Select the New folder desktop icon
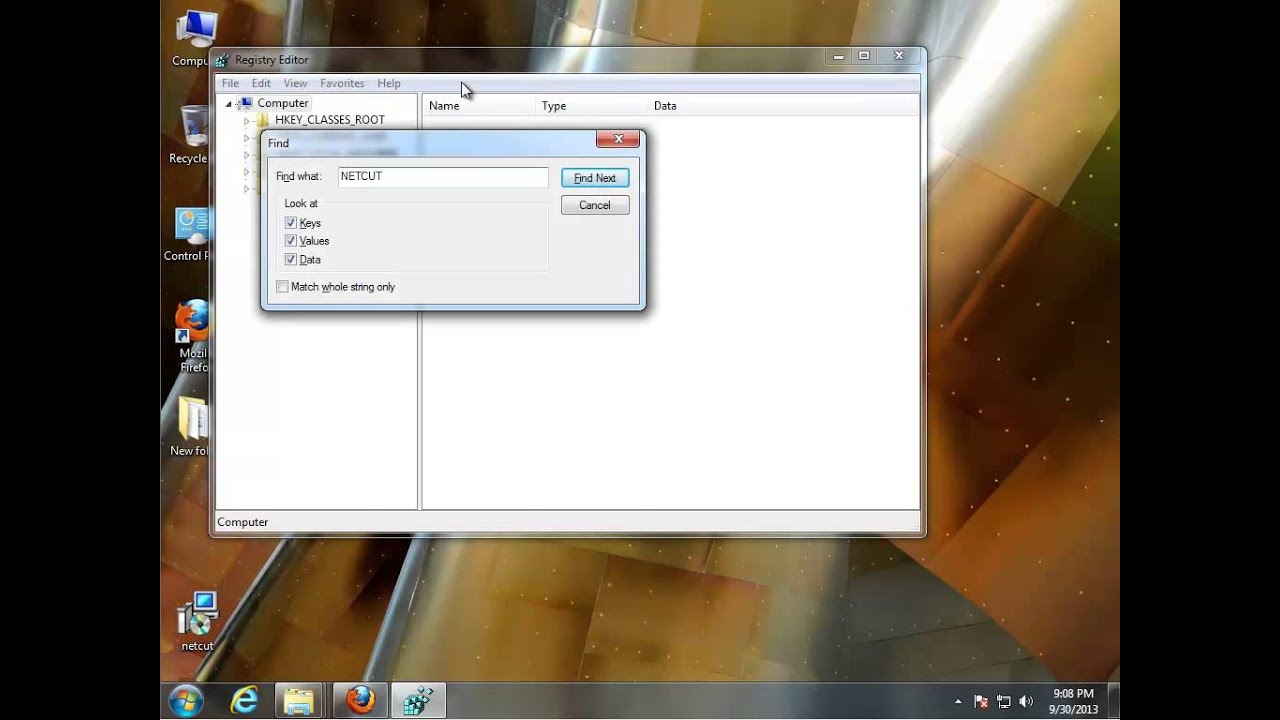Screen dimensions: 1280x720 coord(189,427)
